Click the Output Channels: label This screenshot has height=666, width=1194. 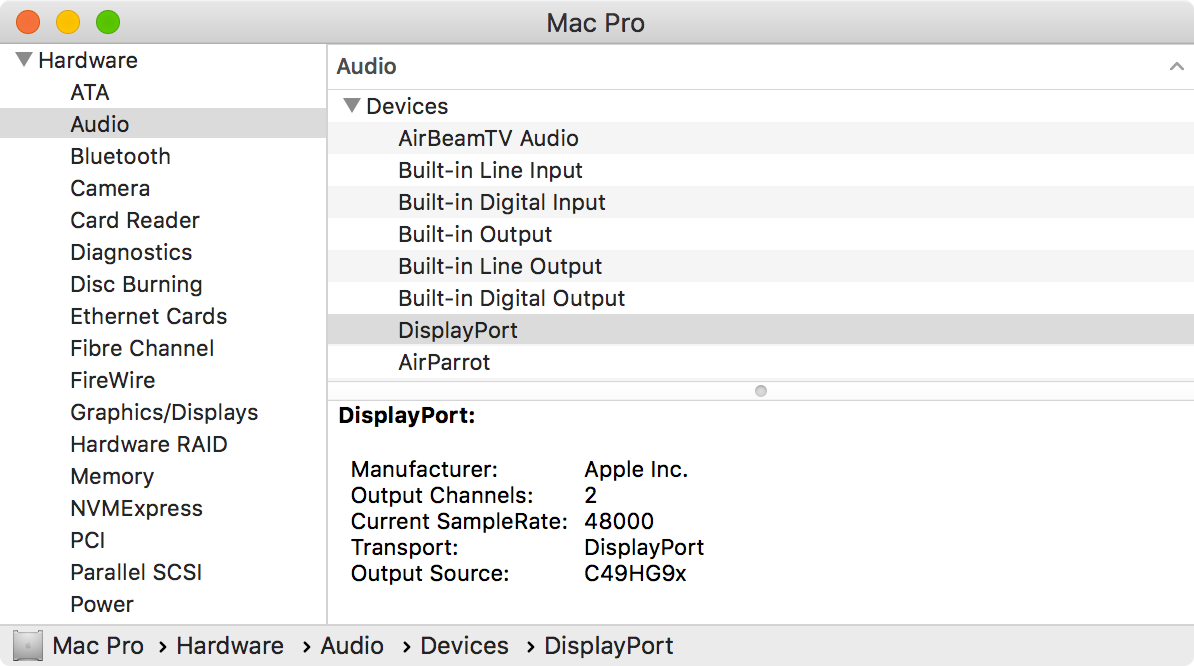(442, 496)
